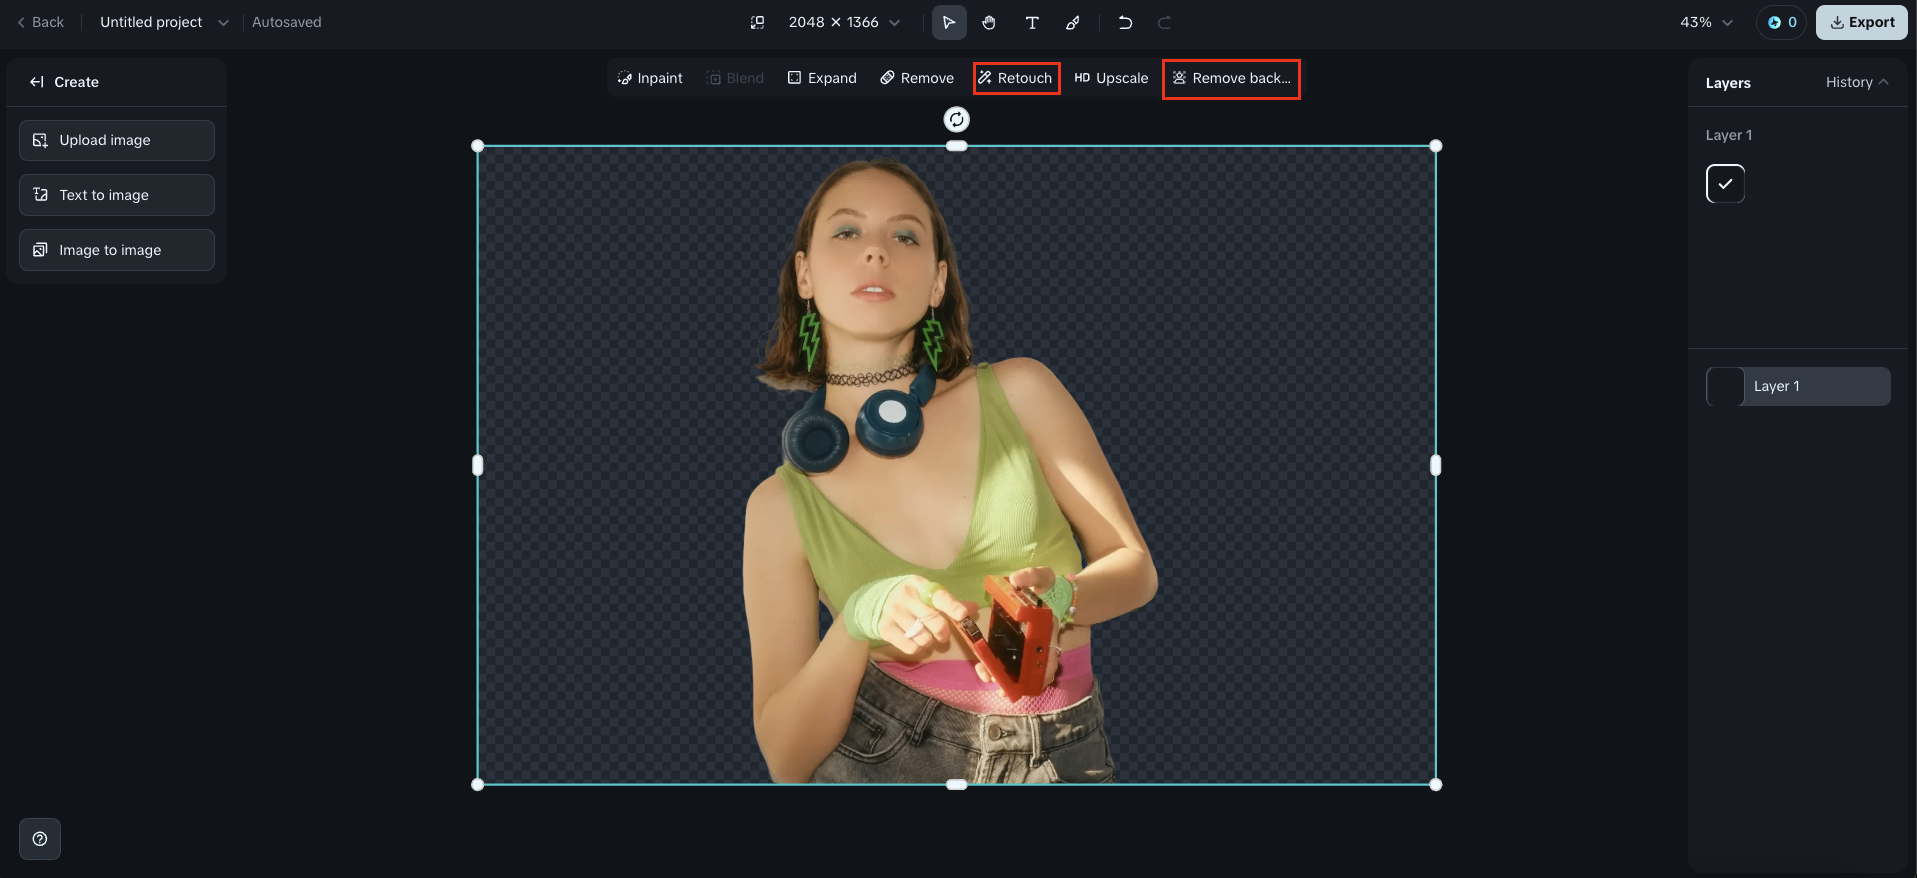This screenshot has width=1917, height=878.
Task: Select the Expand tool
Action: (x=822, y=78)
